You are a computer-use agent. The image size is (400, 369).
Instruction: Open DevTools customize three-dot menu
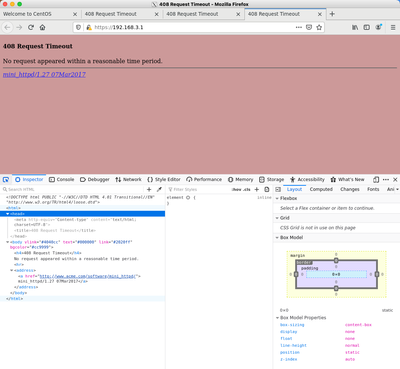click(386, 180)
